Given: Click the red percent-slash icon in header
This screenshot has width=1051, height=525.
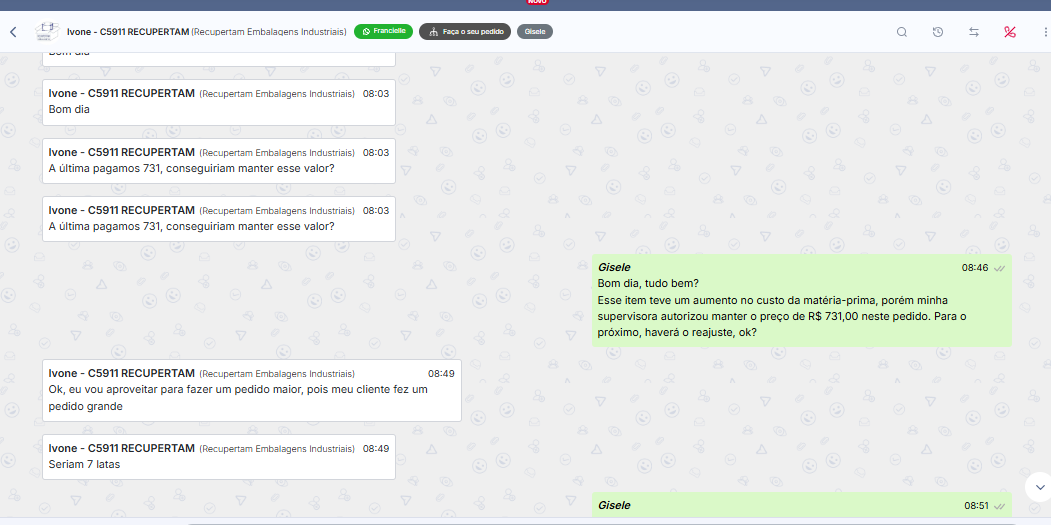Looking at the screenshot, I should [x=1010, y=32].
